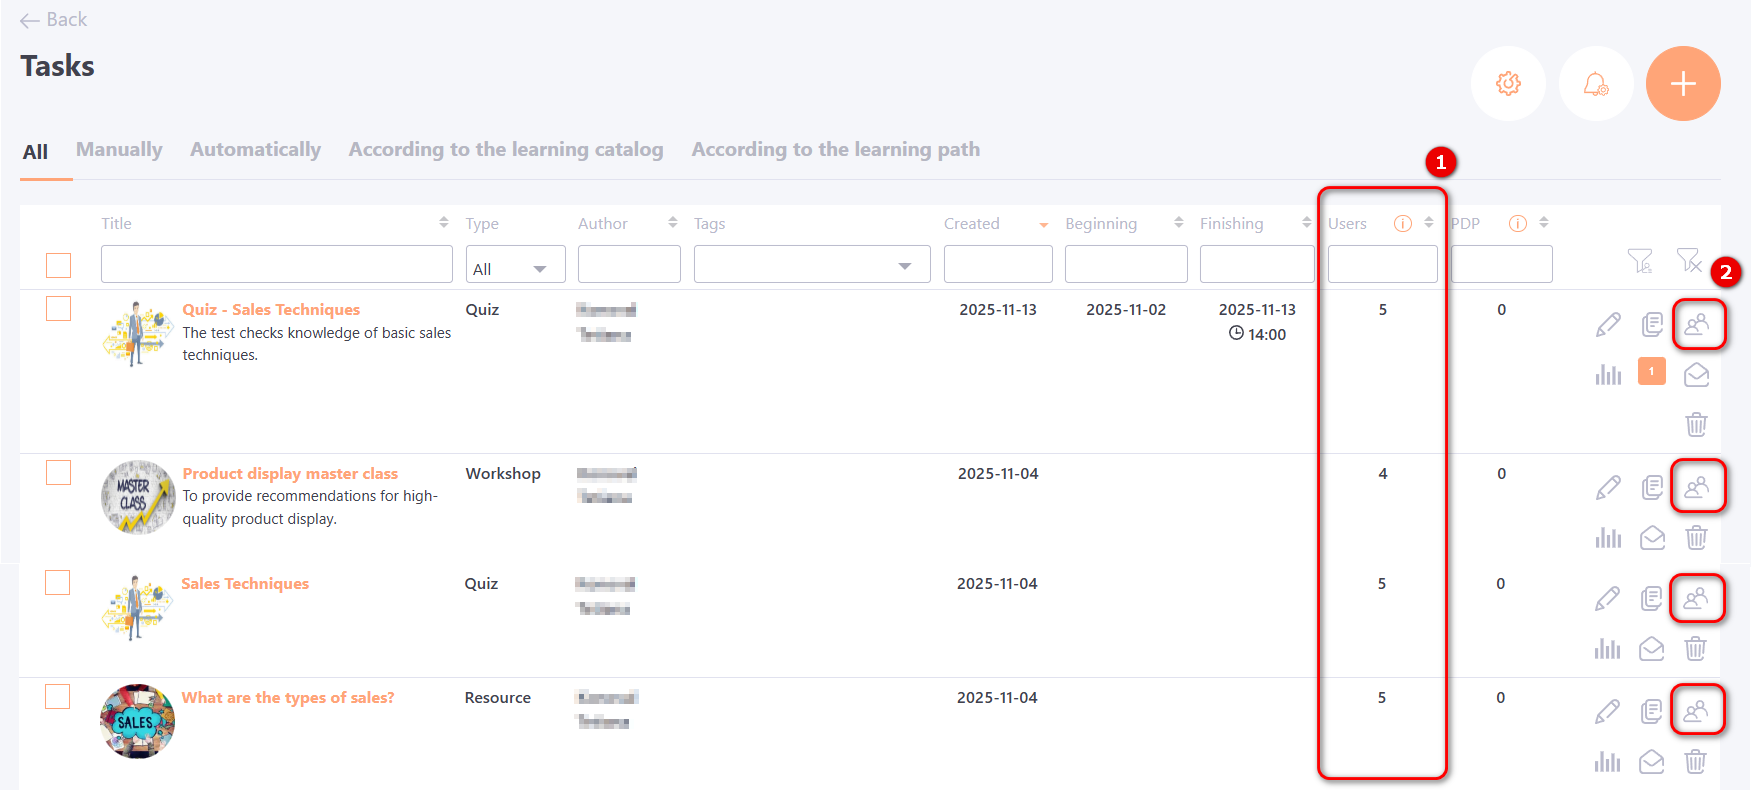This screenshot has width=1751, height=790.
Task: Open the envelope icon for Quiz - Sales Techniques
Action: [x=1696, y=375]
